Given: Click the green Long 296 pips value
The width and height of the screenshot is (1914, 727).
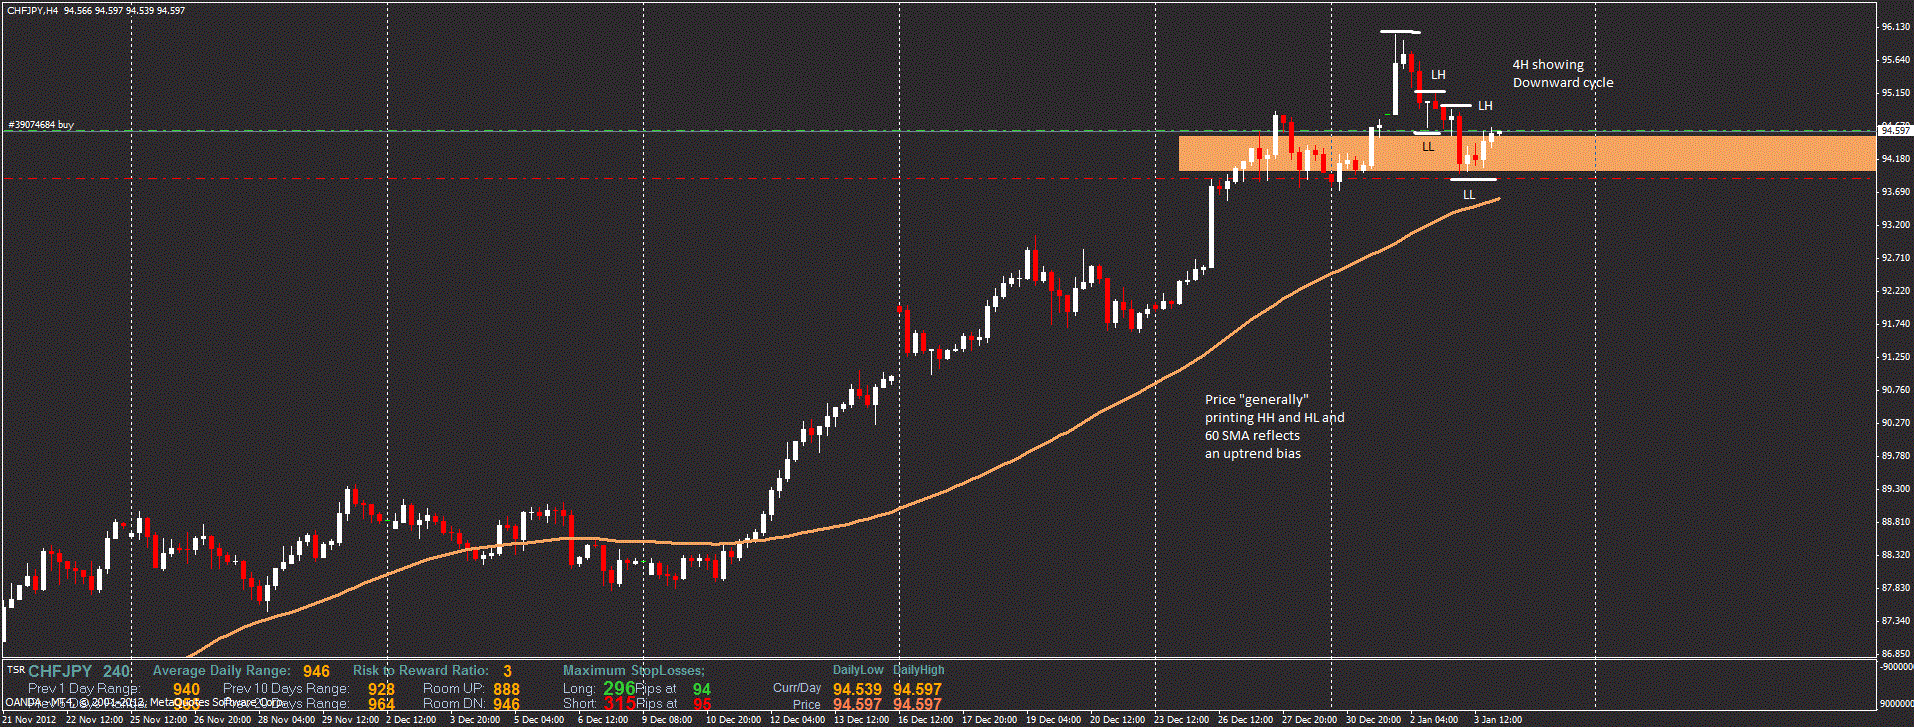Looking at the screenshot, I should pyautogui.click(x=618, y=688).
